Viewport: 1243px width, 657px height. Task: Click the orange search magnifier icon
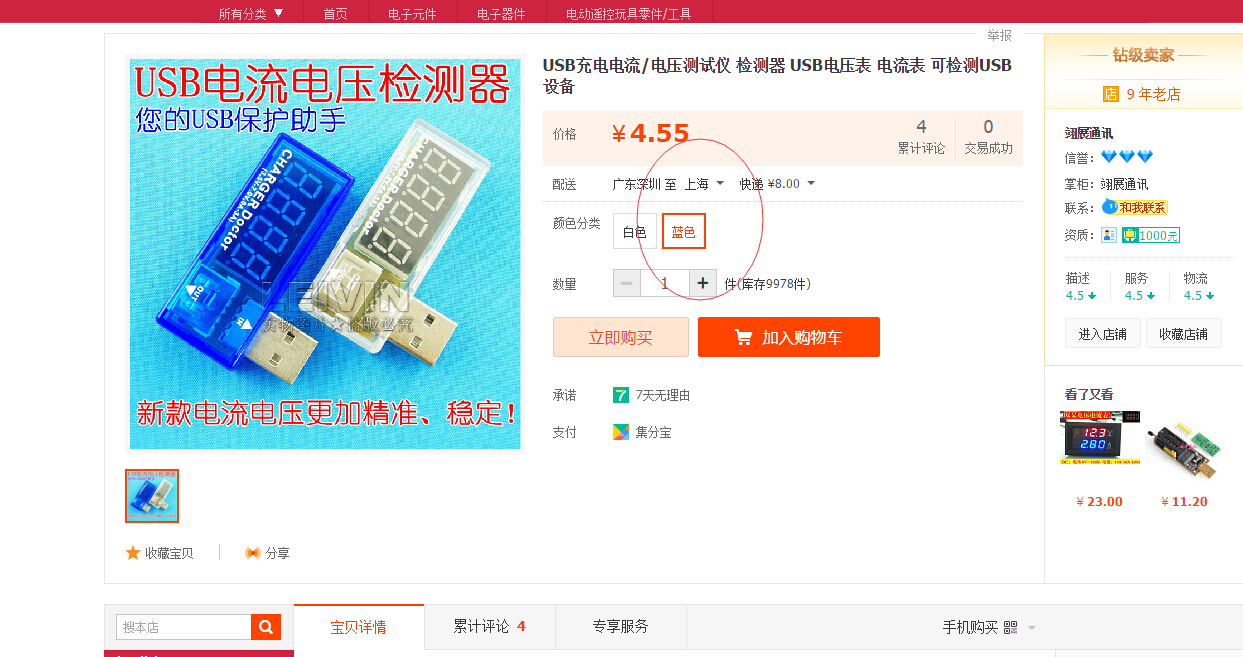(x=266, y=627)
